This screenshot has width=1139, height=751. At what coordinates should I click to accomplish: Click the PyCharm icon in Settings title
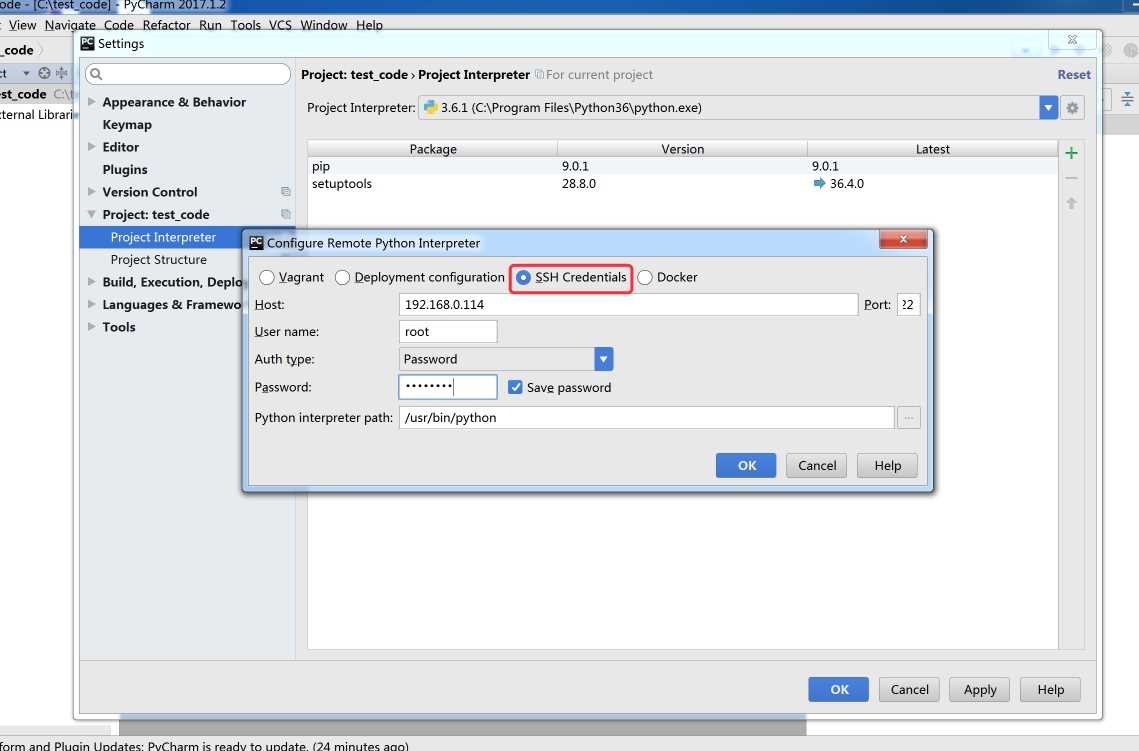point(87,44)
